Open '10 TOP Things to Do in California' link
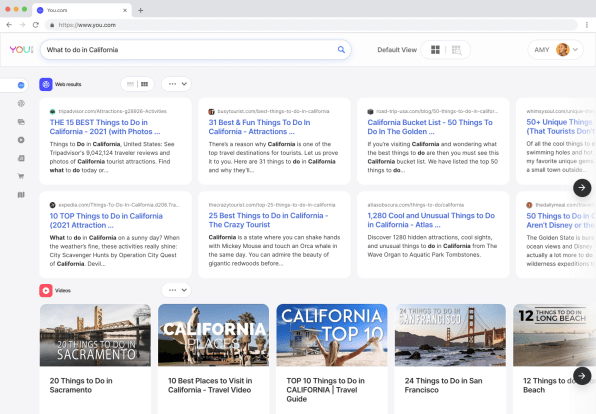This screenshot has height=414, width=596. (106, 220)
